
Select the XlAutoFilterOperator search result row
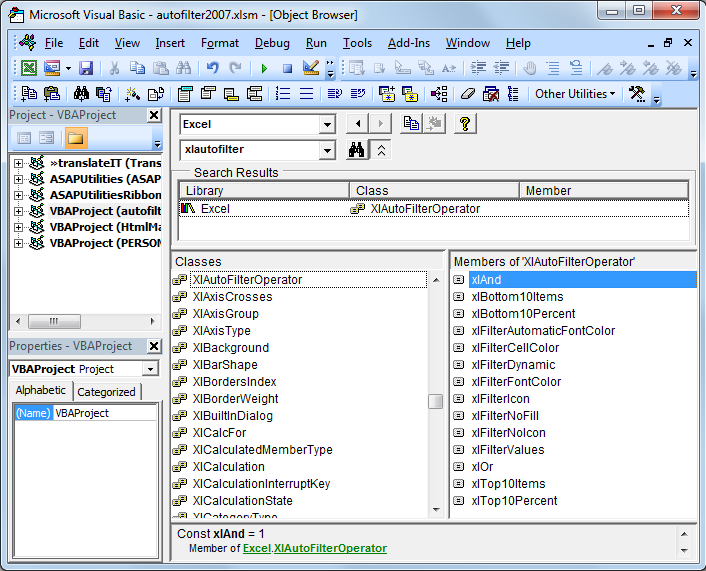tap(434, 209)
